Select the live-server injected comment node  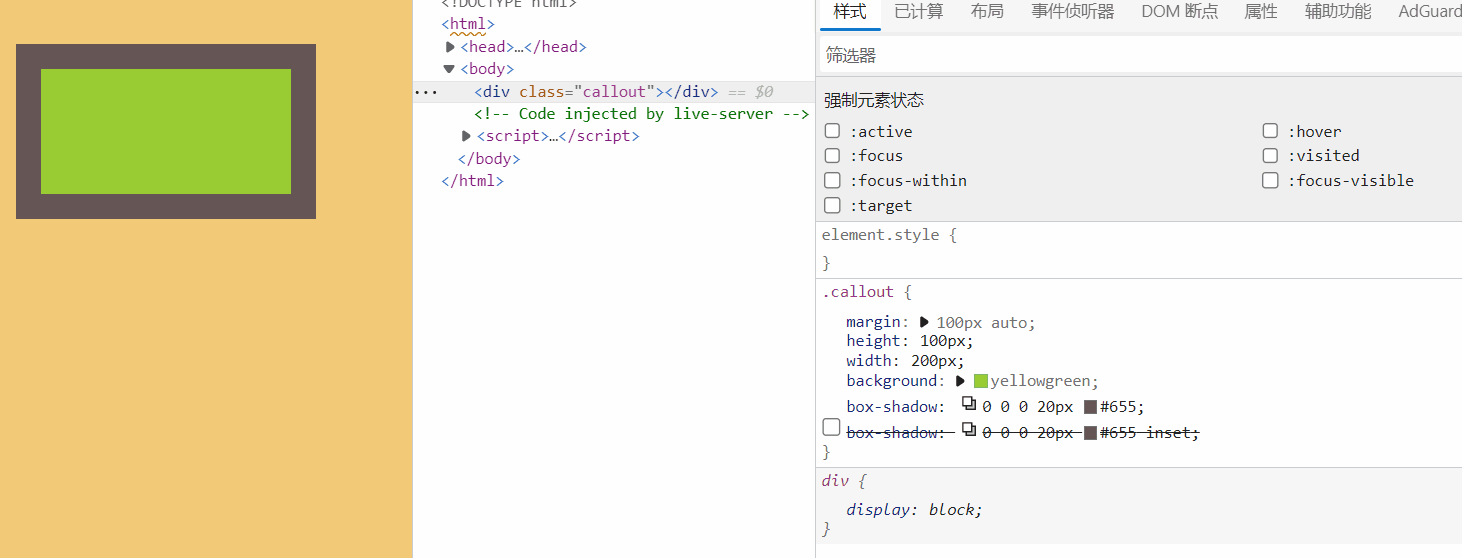coord(641,114)
